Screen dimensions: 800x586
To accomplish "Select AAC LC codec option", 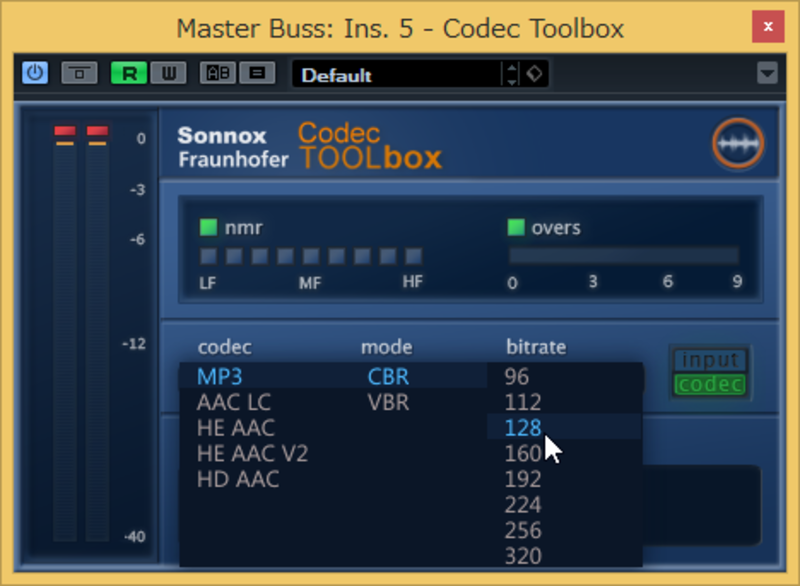I will 234,402.
